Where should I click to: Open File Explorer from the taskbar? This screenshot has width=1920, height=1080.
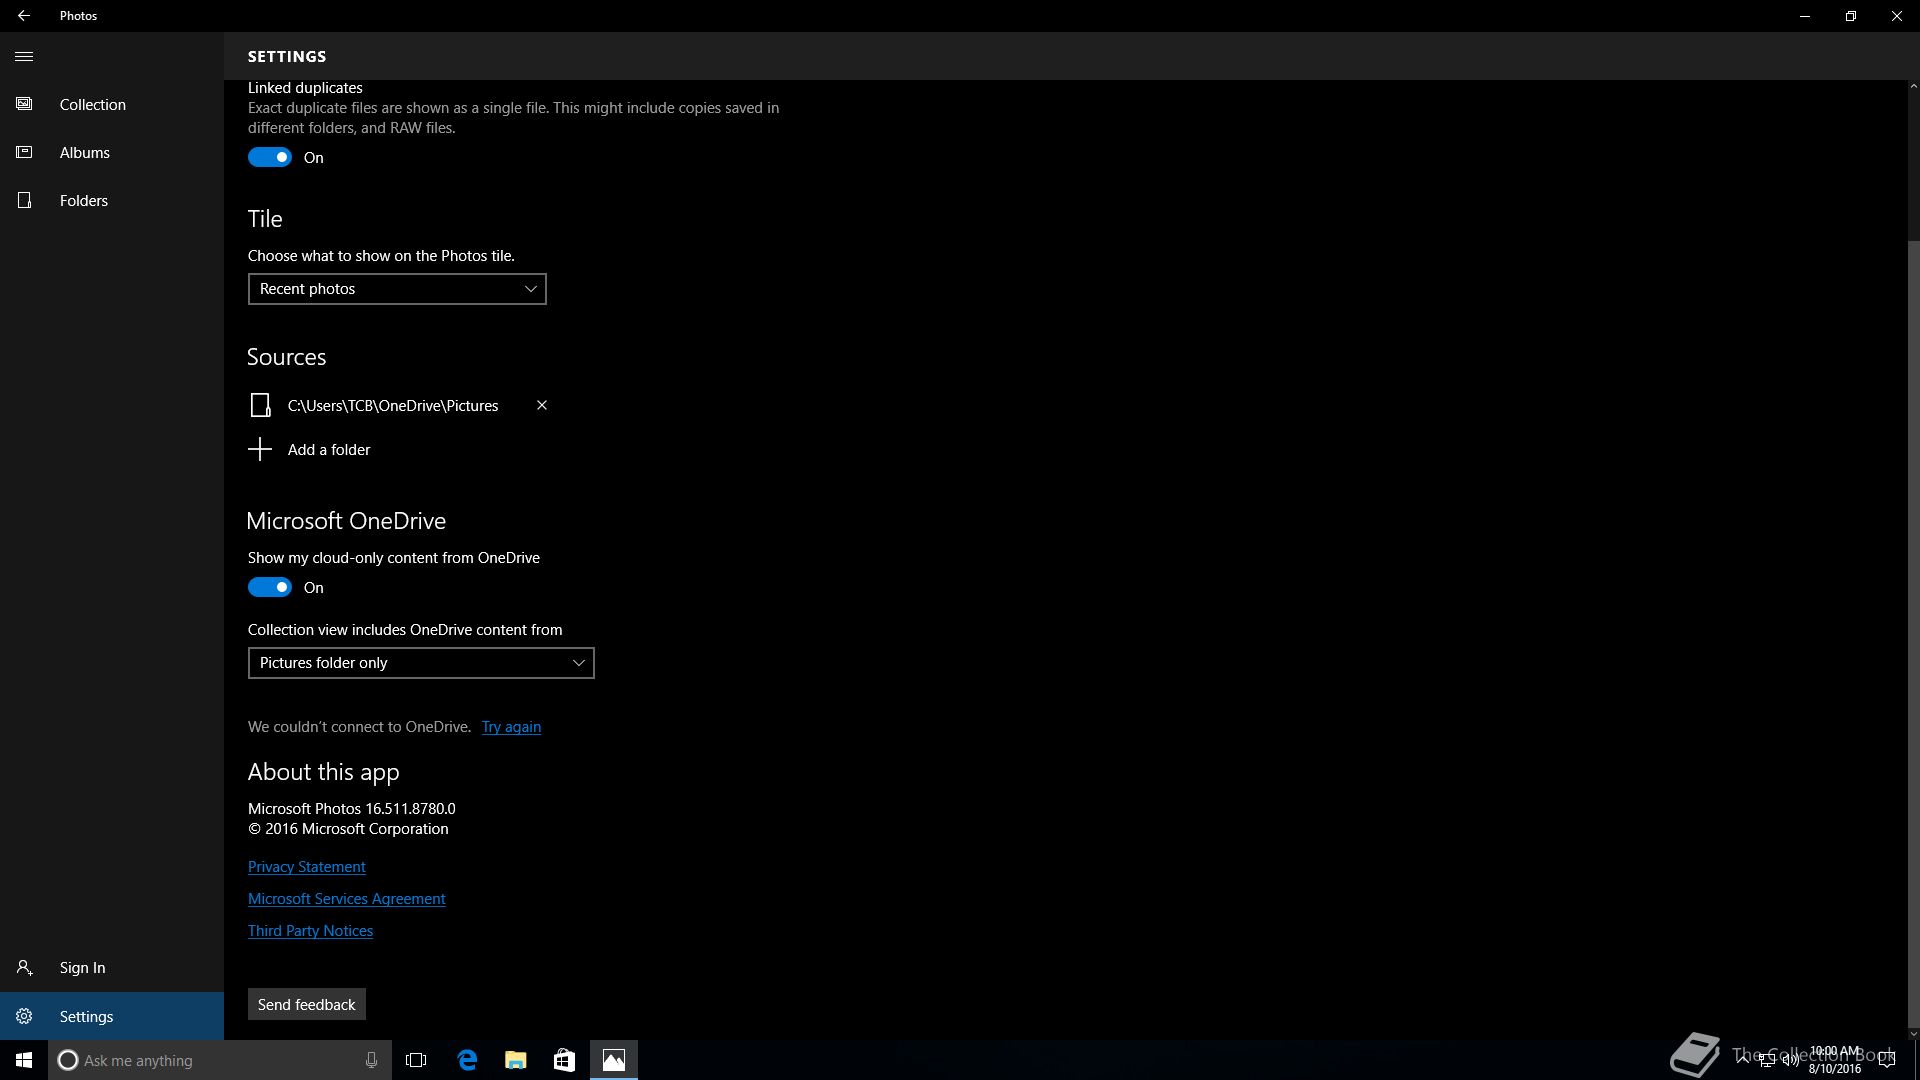coord(515,1060)
